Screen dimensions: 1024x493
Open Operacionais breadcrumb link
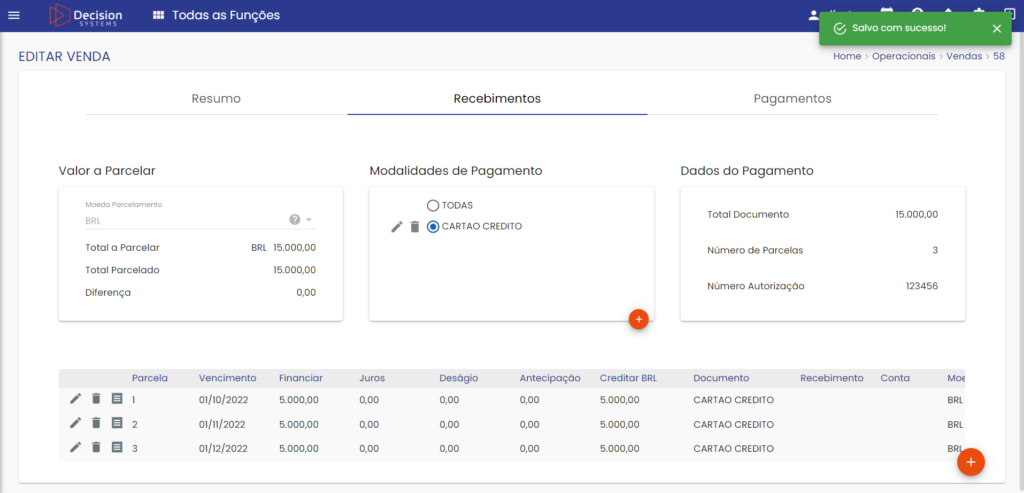coord(904,56)
